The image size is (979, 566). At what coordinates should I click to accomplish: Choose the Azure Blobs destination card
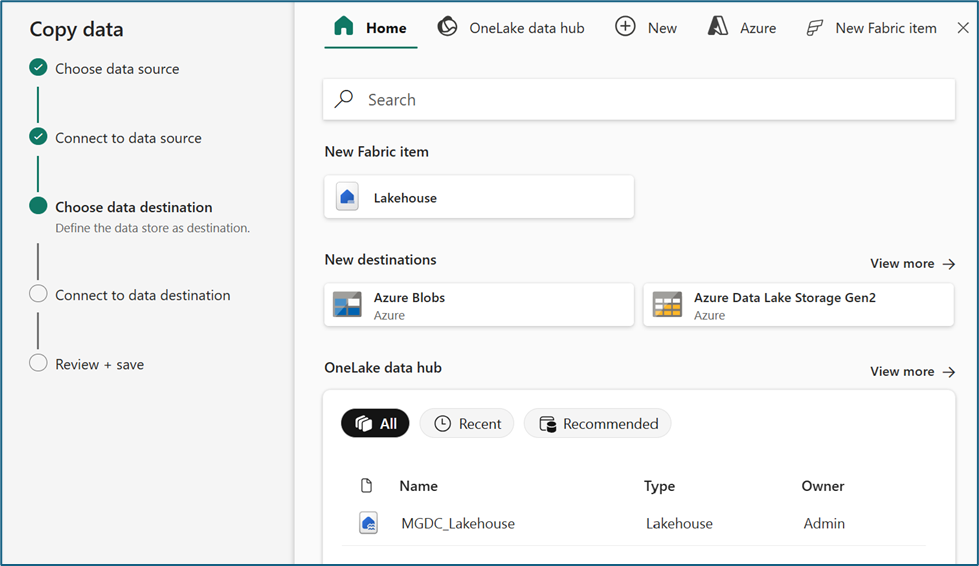click(479, 305)
